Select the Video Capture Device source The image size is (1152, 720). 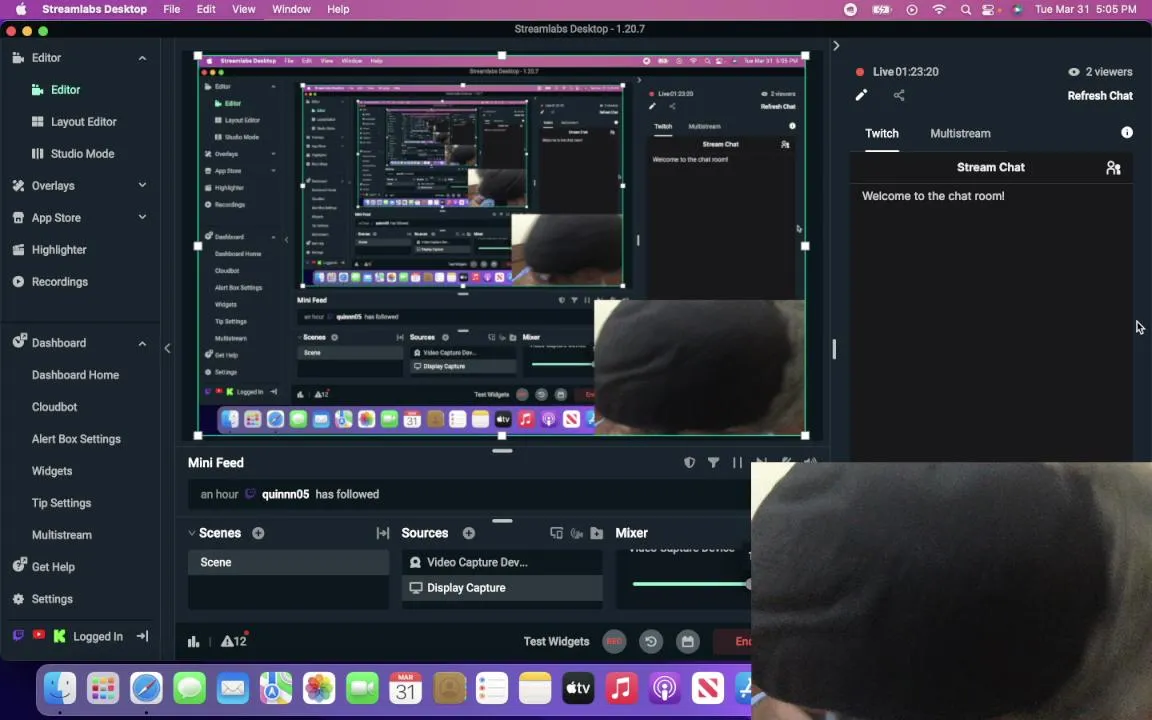coord(502,562)
